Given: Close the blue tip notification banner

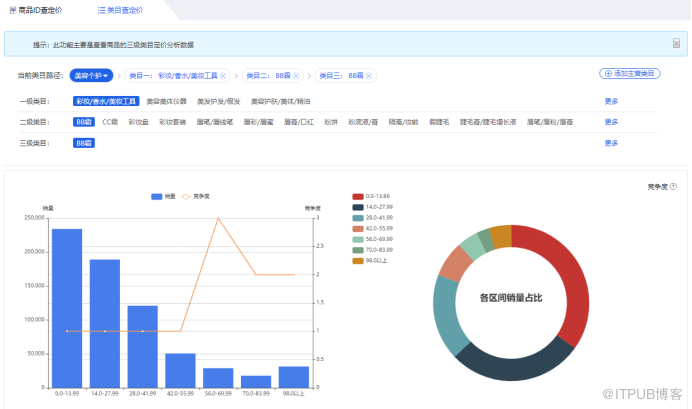Looking at the screenshot, I should coord(677,43).
